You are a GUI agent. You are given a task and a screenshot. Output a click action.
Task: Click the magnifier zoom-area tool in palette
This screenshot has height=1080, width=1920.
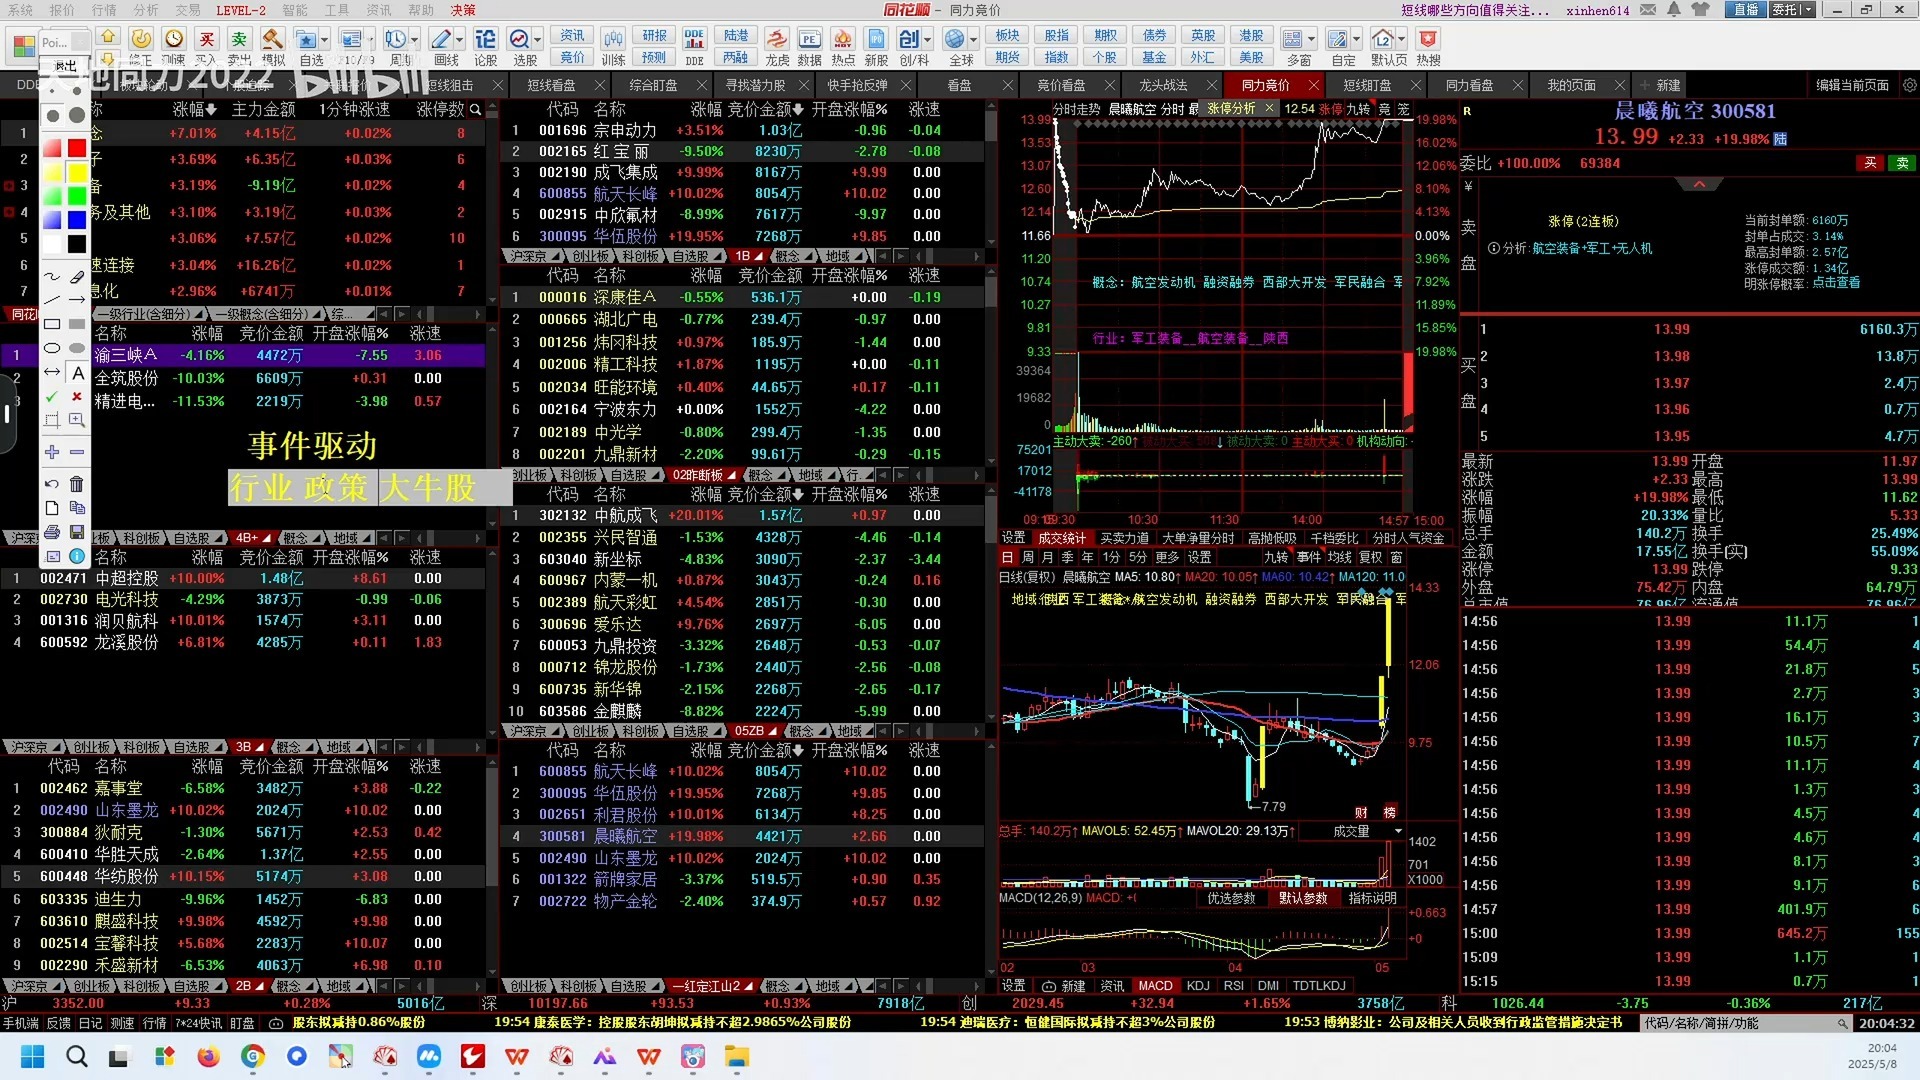tap(77, 421)
